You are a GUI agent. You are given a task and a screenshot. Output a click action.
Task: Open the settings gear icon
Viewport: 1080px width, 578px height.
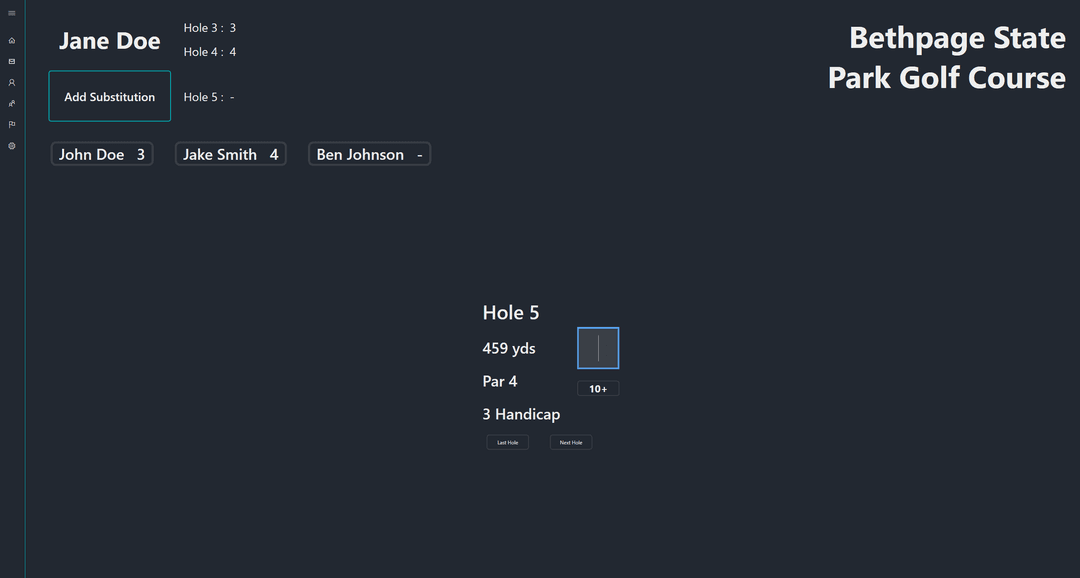[12, 146]
